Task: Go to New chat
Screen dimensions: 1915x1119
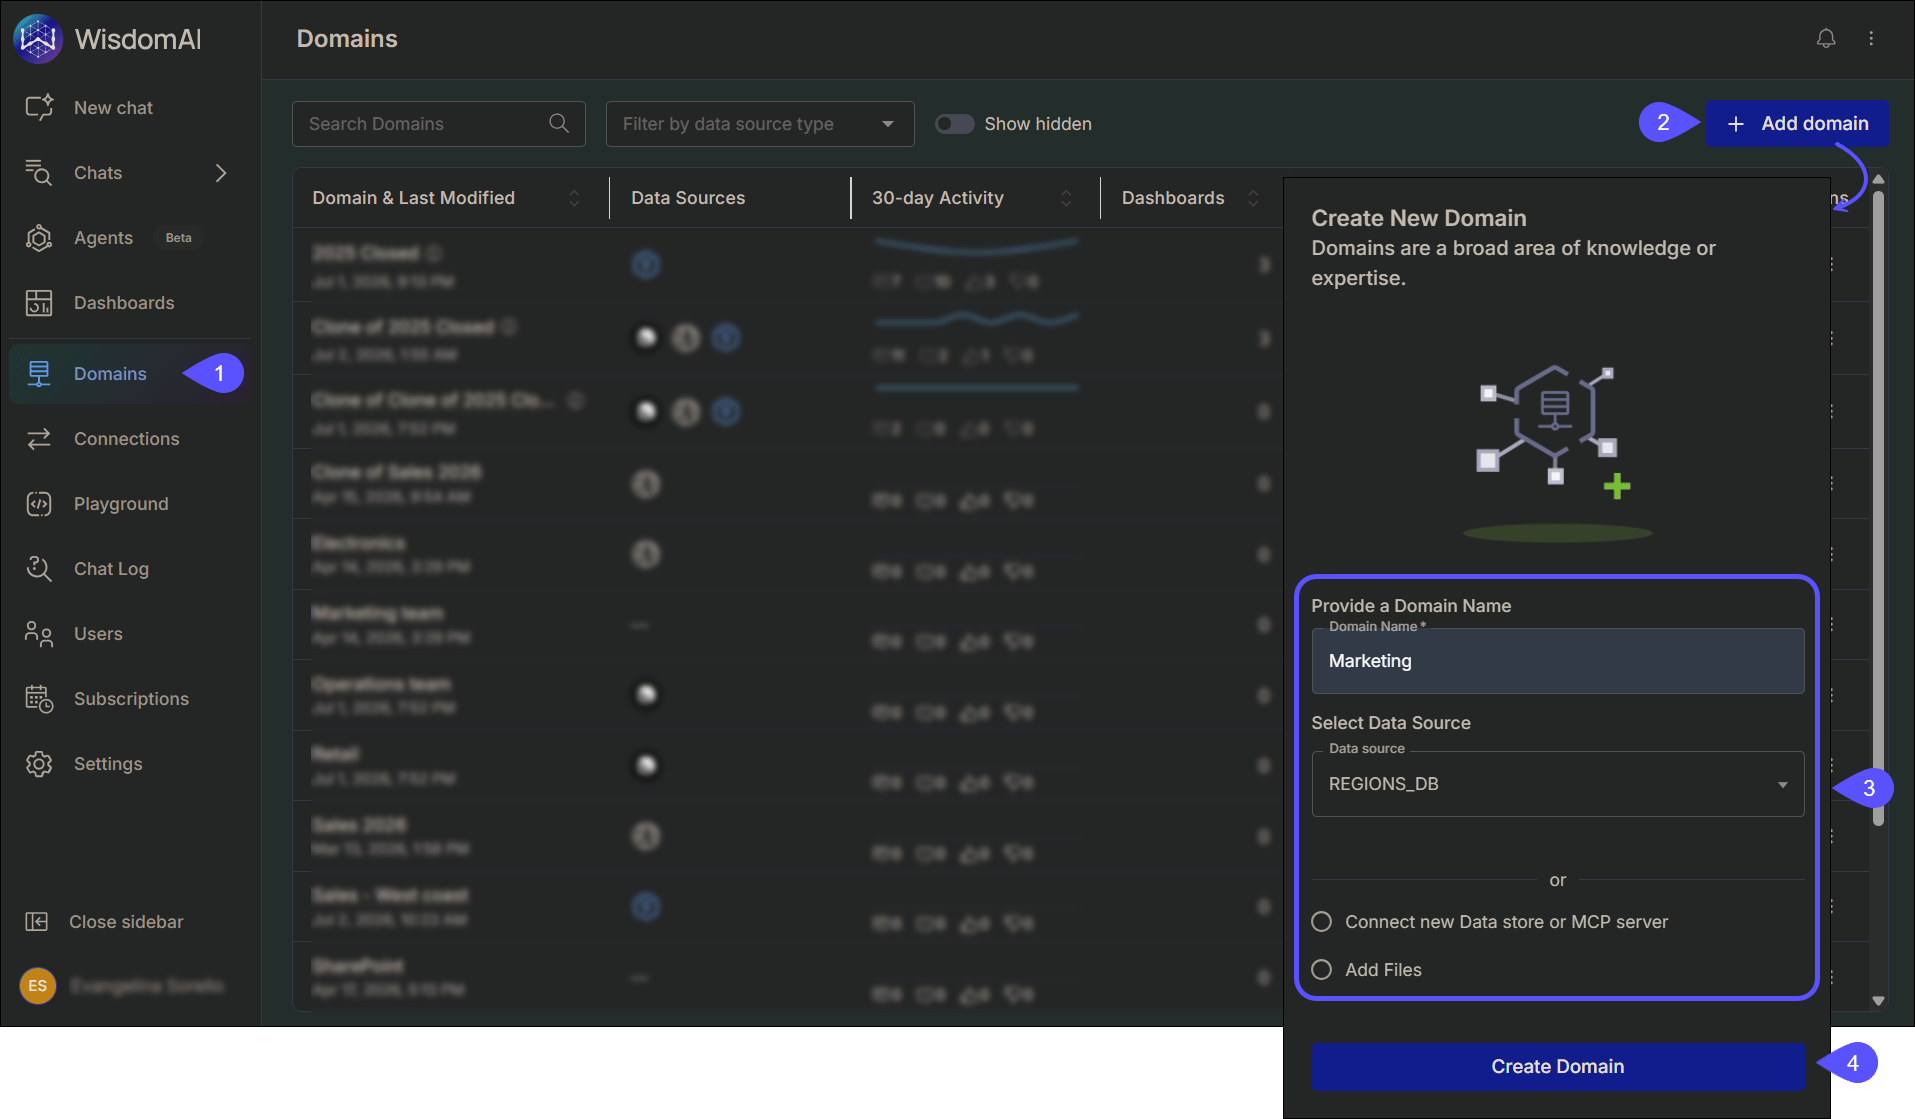Action: [x=113, y=107]
